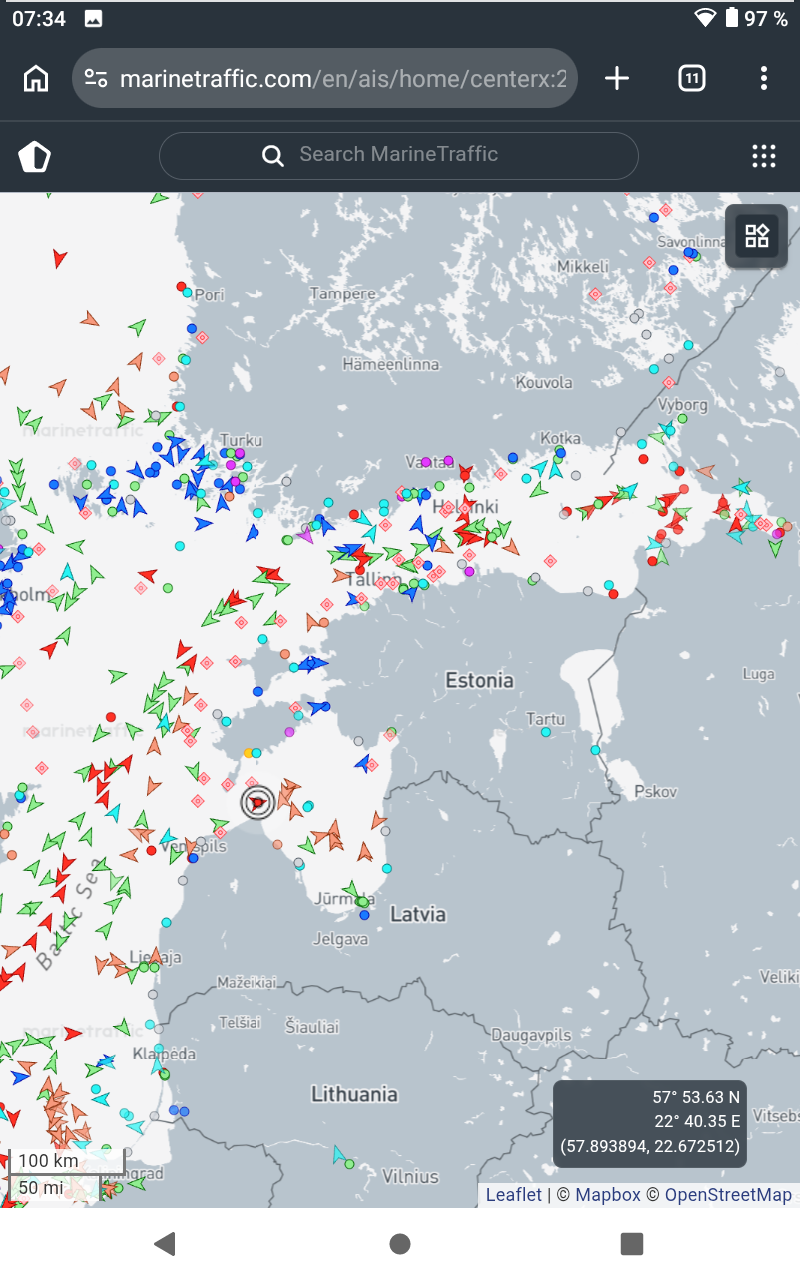This screenshot has height=1280, width=800.
Task: Tap the search magnifier icon
Action: coord(272,155)
